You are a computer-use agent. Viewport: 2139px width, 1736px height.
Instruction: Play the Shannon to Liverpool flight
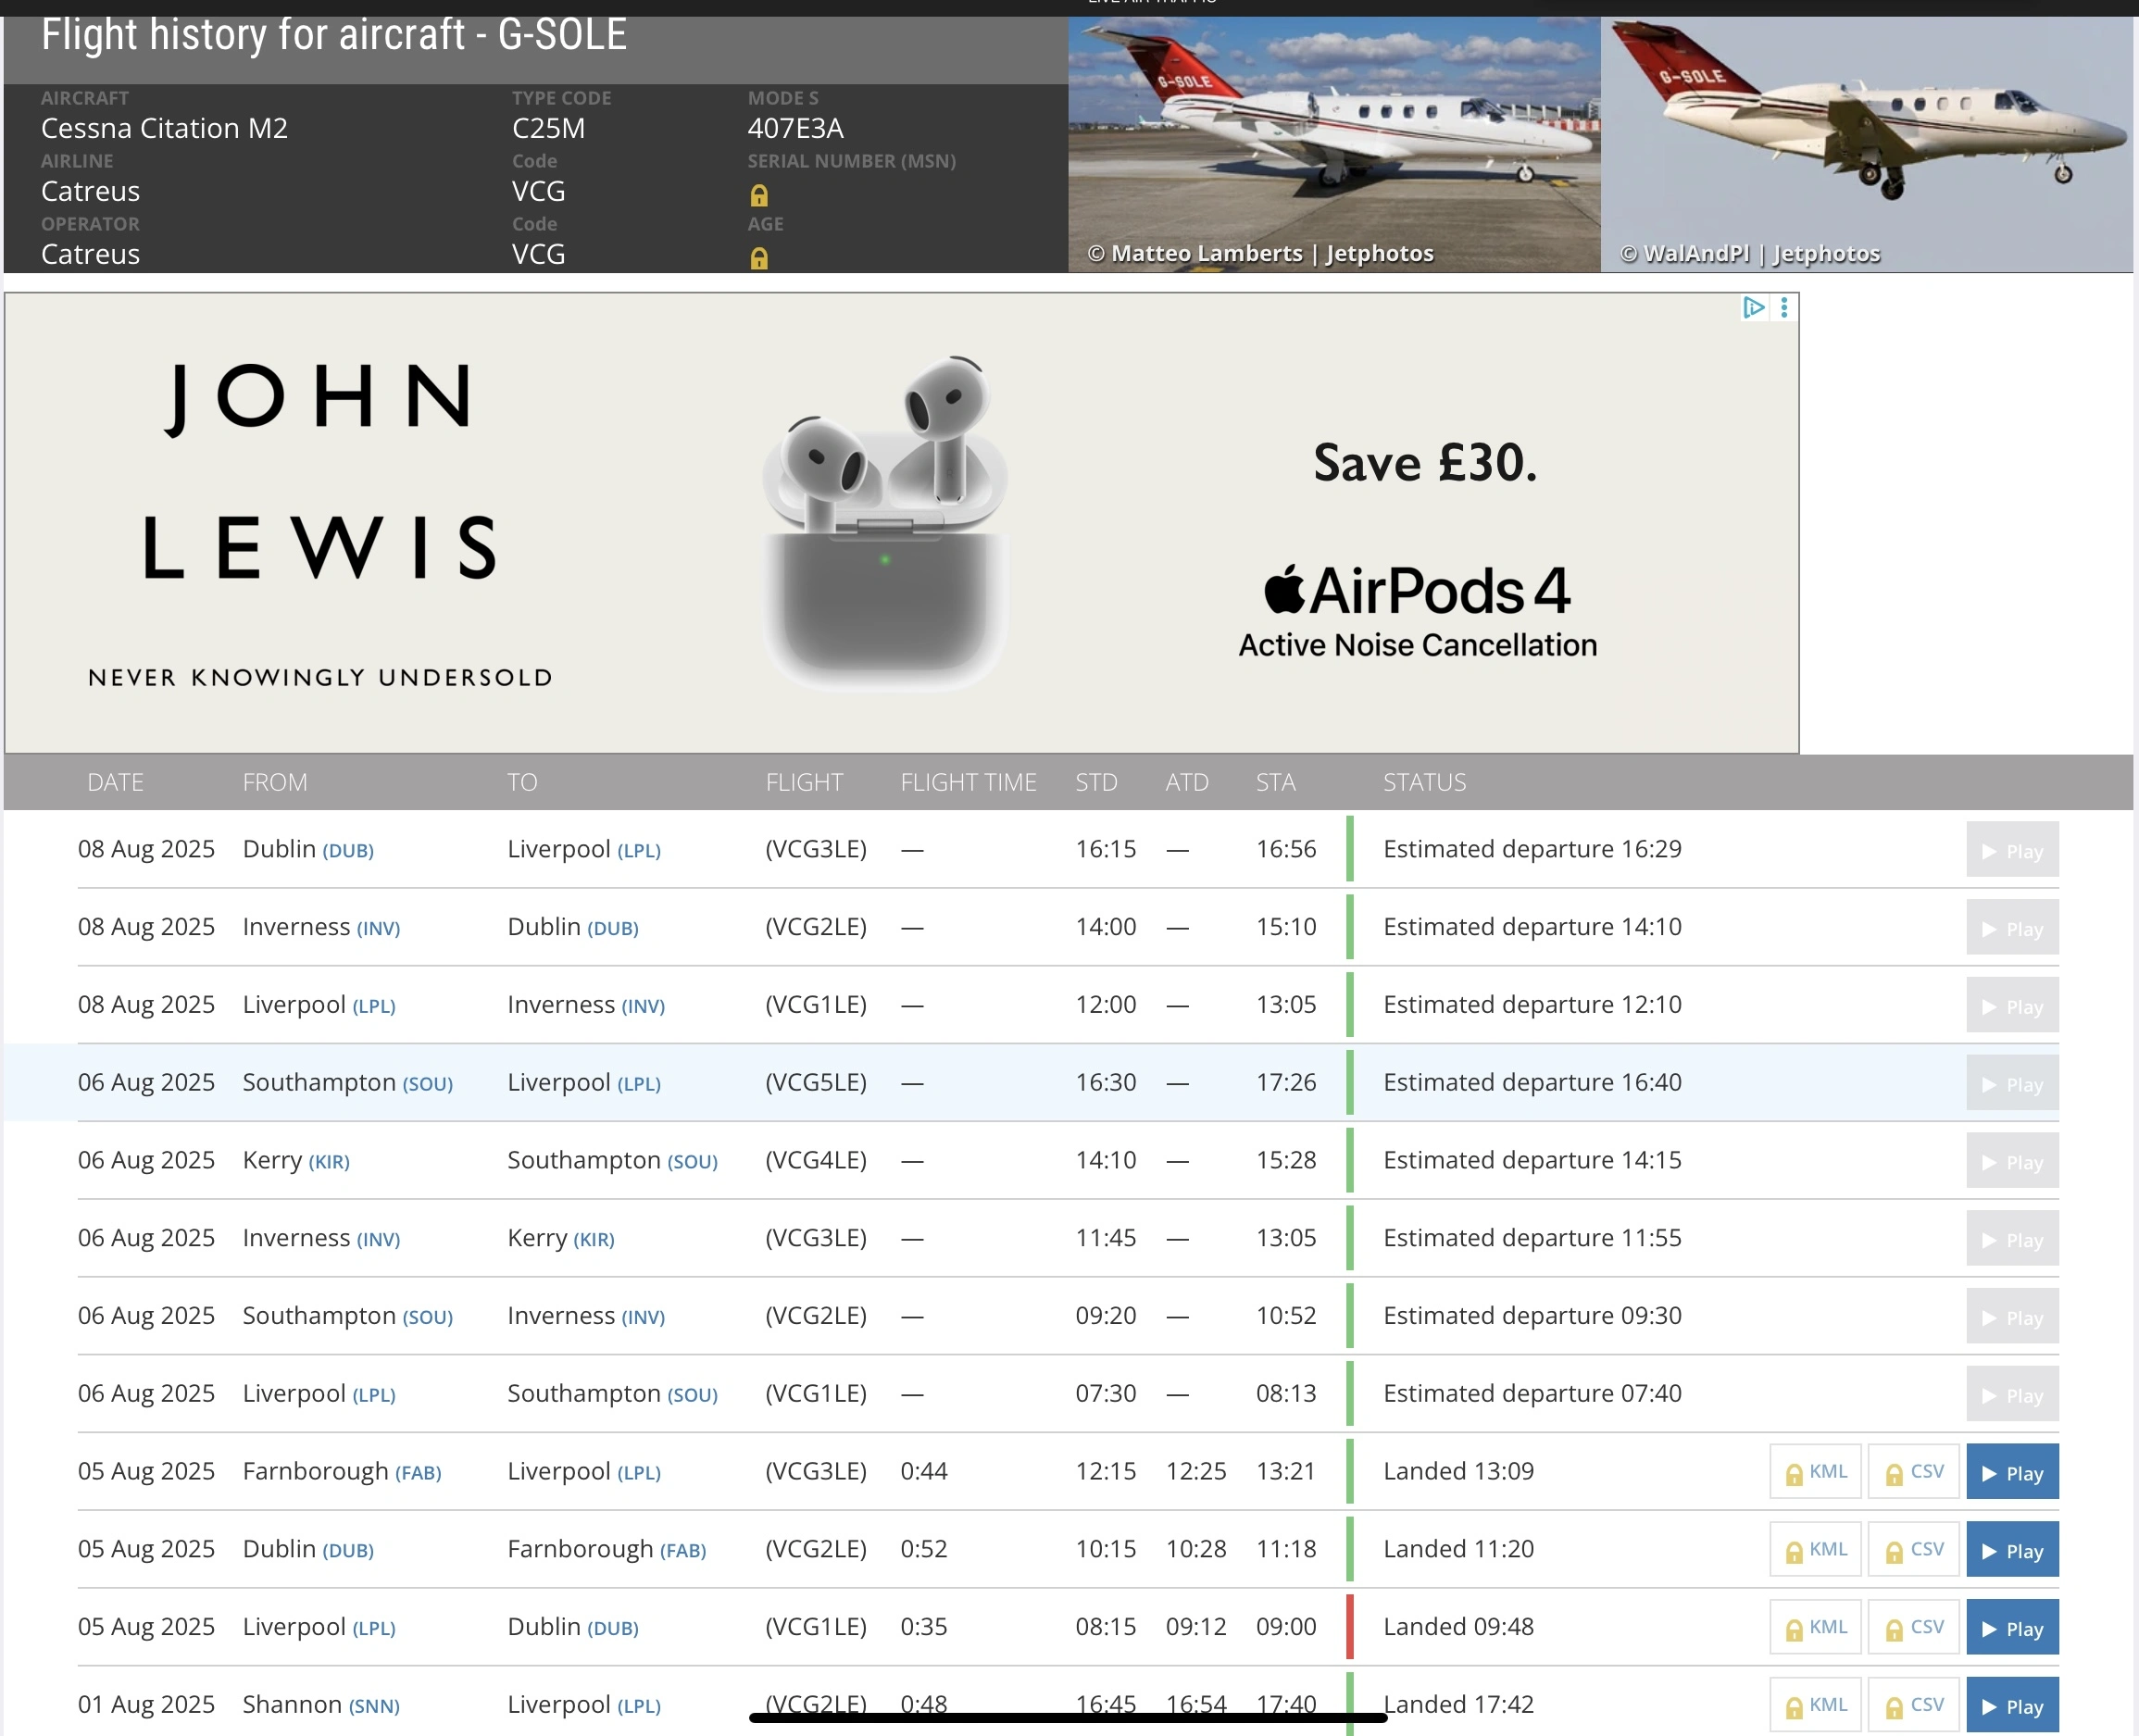pos(2011,1706)
